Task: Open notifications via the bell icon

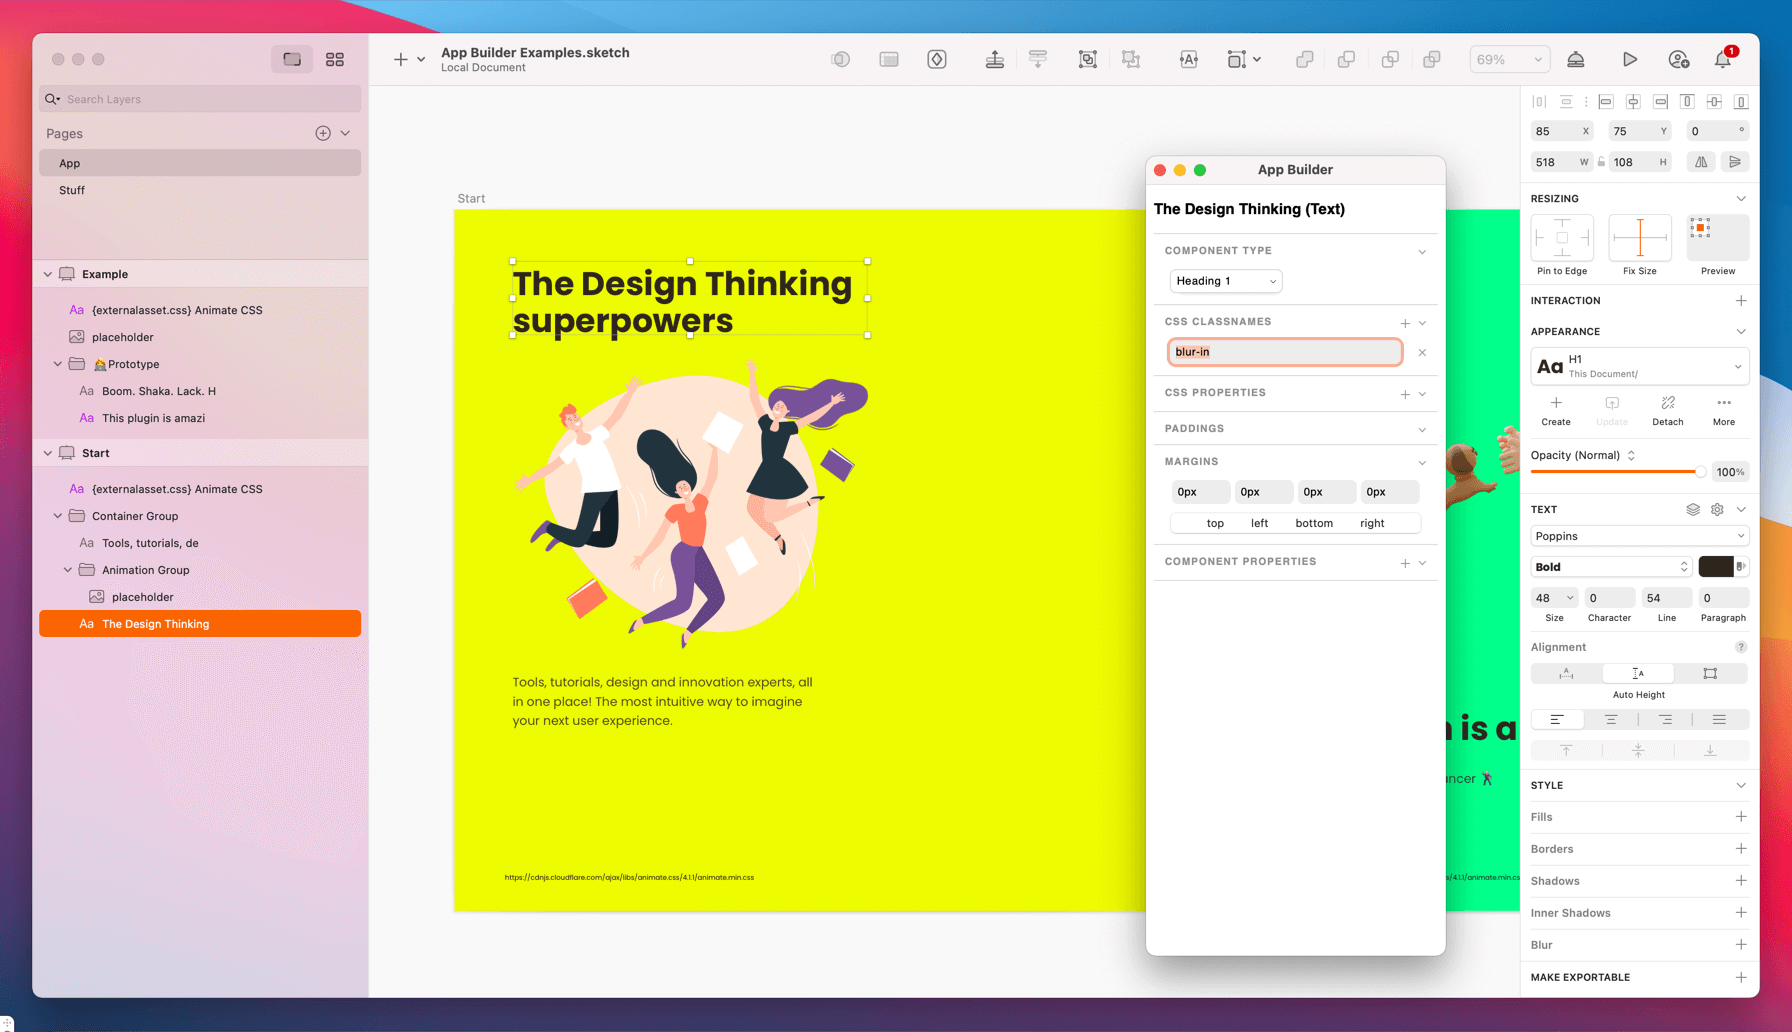Action: click(x=1722, y=59)
